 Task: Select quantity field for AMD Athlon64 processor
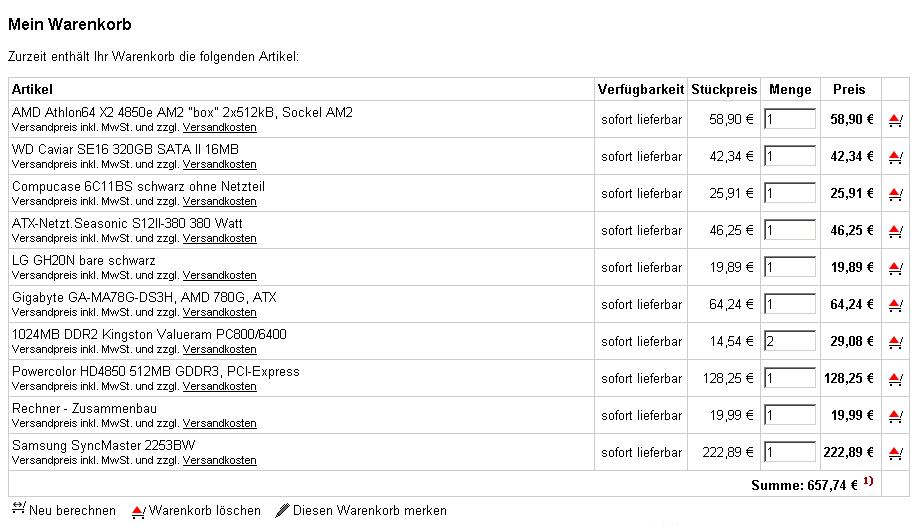click(x=790, y=119)
